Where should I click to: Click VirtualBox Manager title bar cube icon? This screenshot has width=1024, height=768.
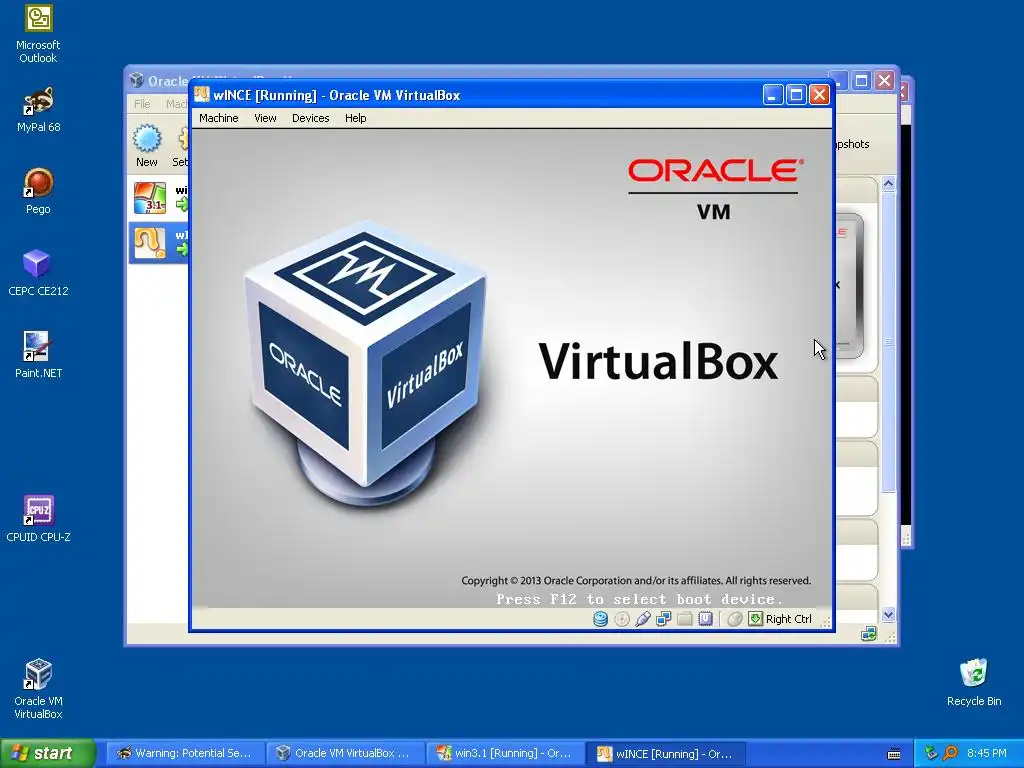[136, 80]
